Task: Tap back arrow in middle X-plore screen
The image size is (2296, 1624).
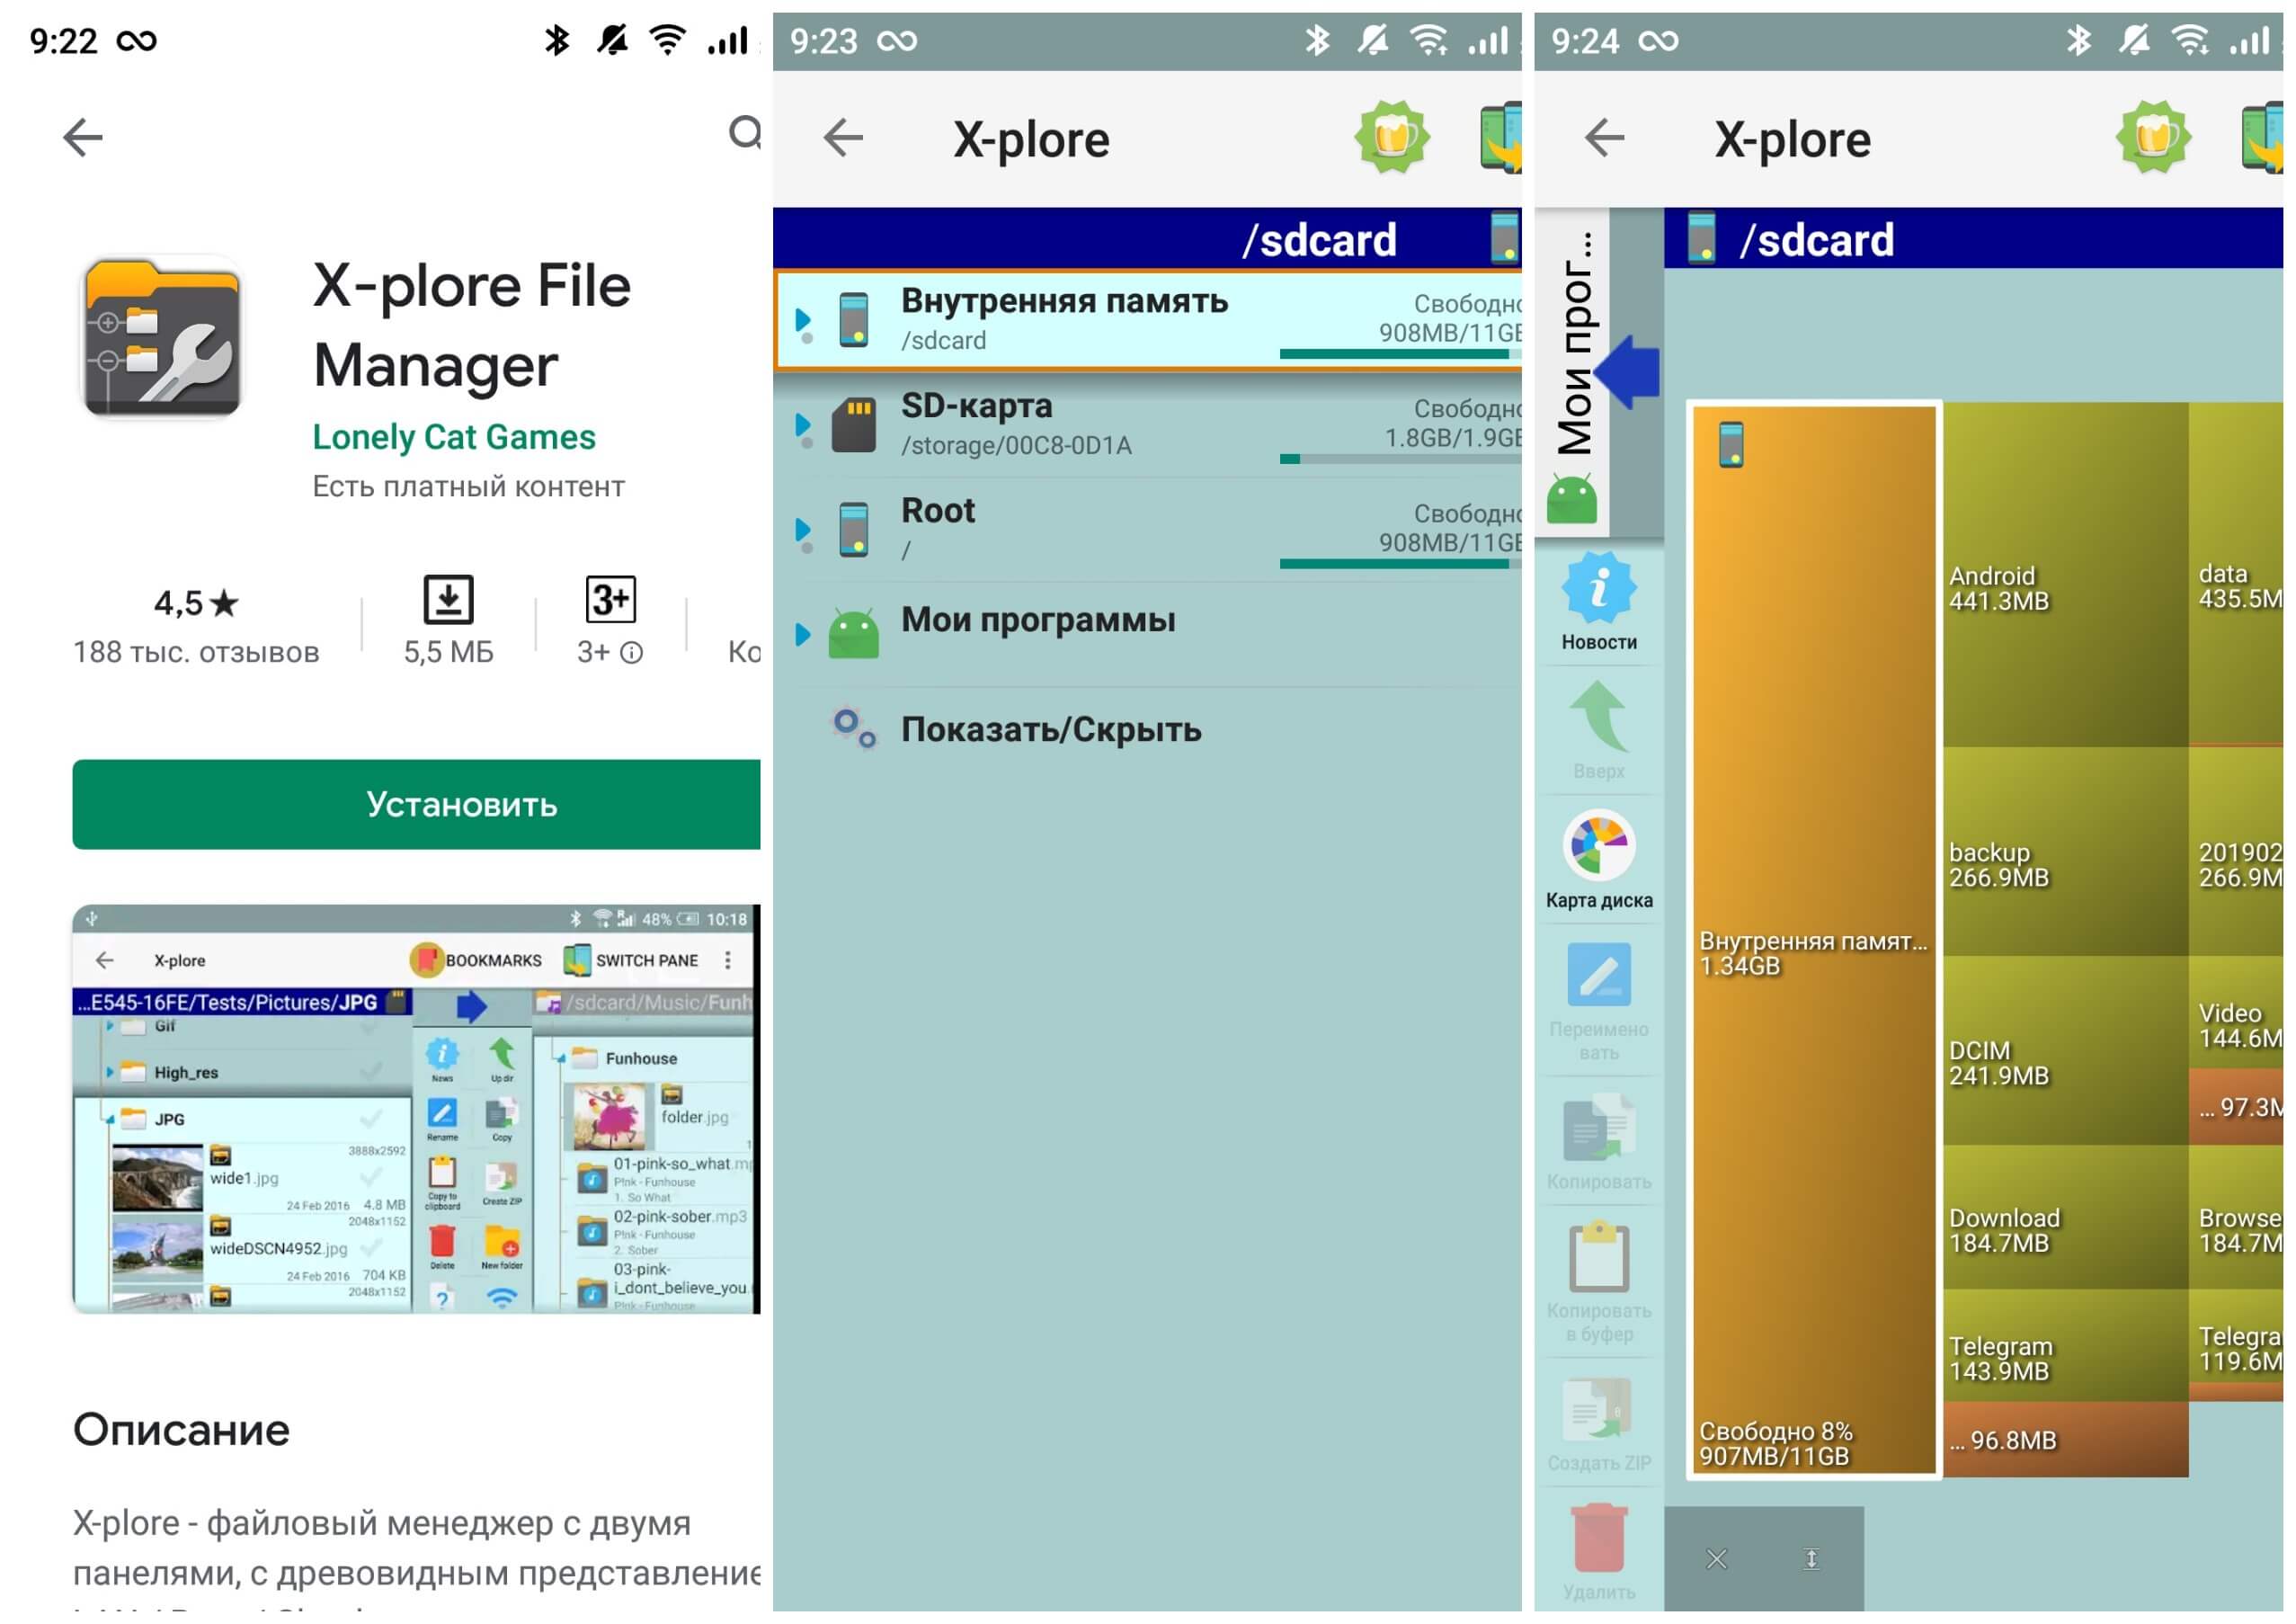Action: pos(843,137)
